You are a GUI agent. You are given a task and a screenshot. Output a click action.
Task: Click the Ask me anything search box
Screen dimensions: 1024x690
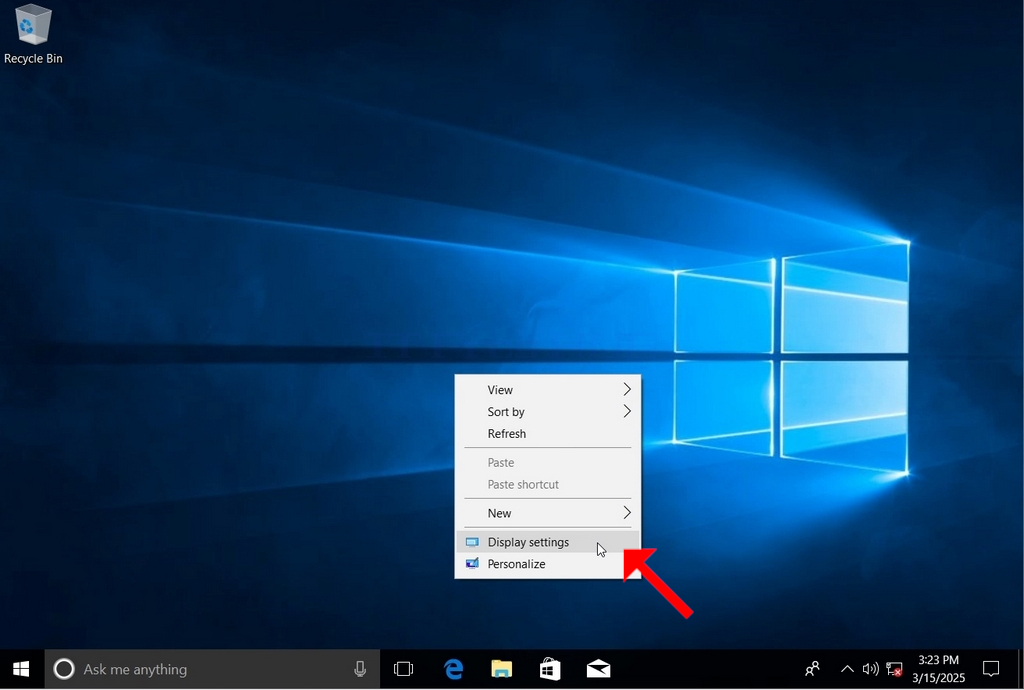tap(212, 669)
